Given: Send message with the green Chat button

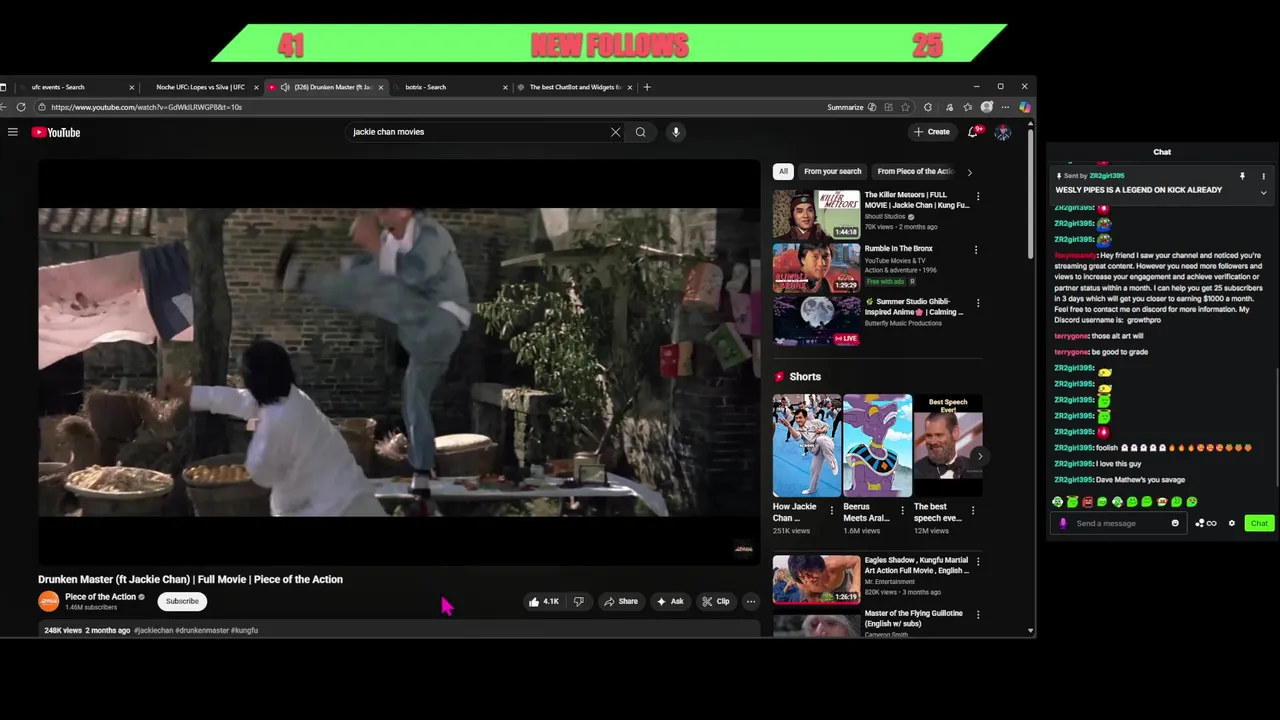Looking at the screenshot, I should [1259, 523].
